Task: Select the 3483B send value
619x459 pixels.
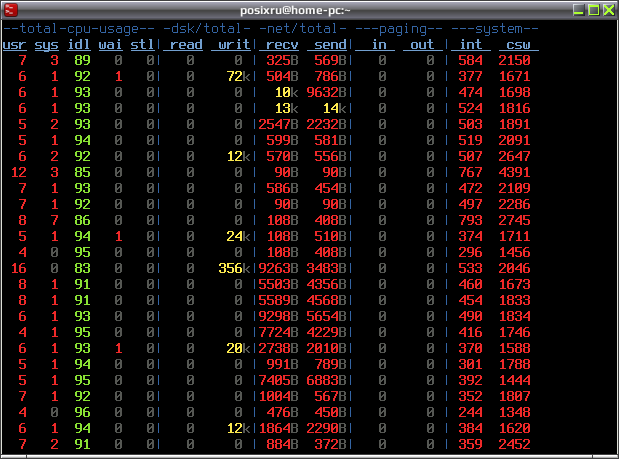Action: point(326,268)
